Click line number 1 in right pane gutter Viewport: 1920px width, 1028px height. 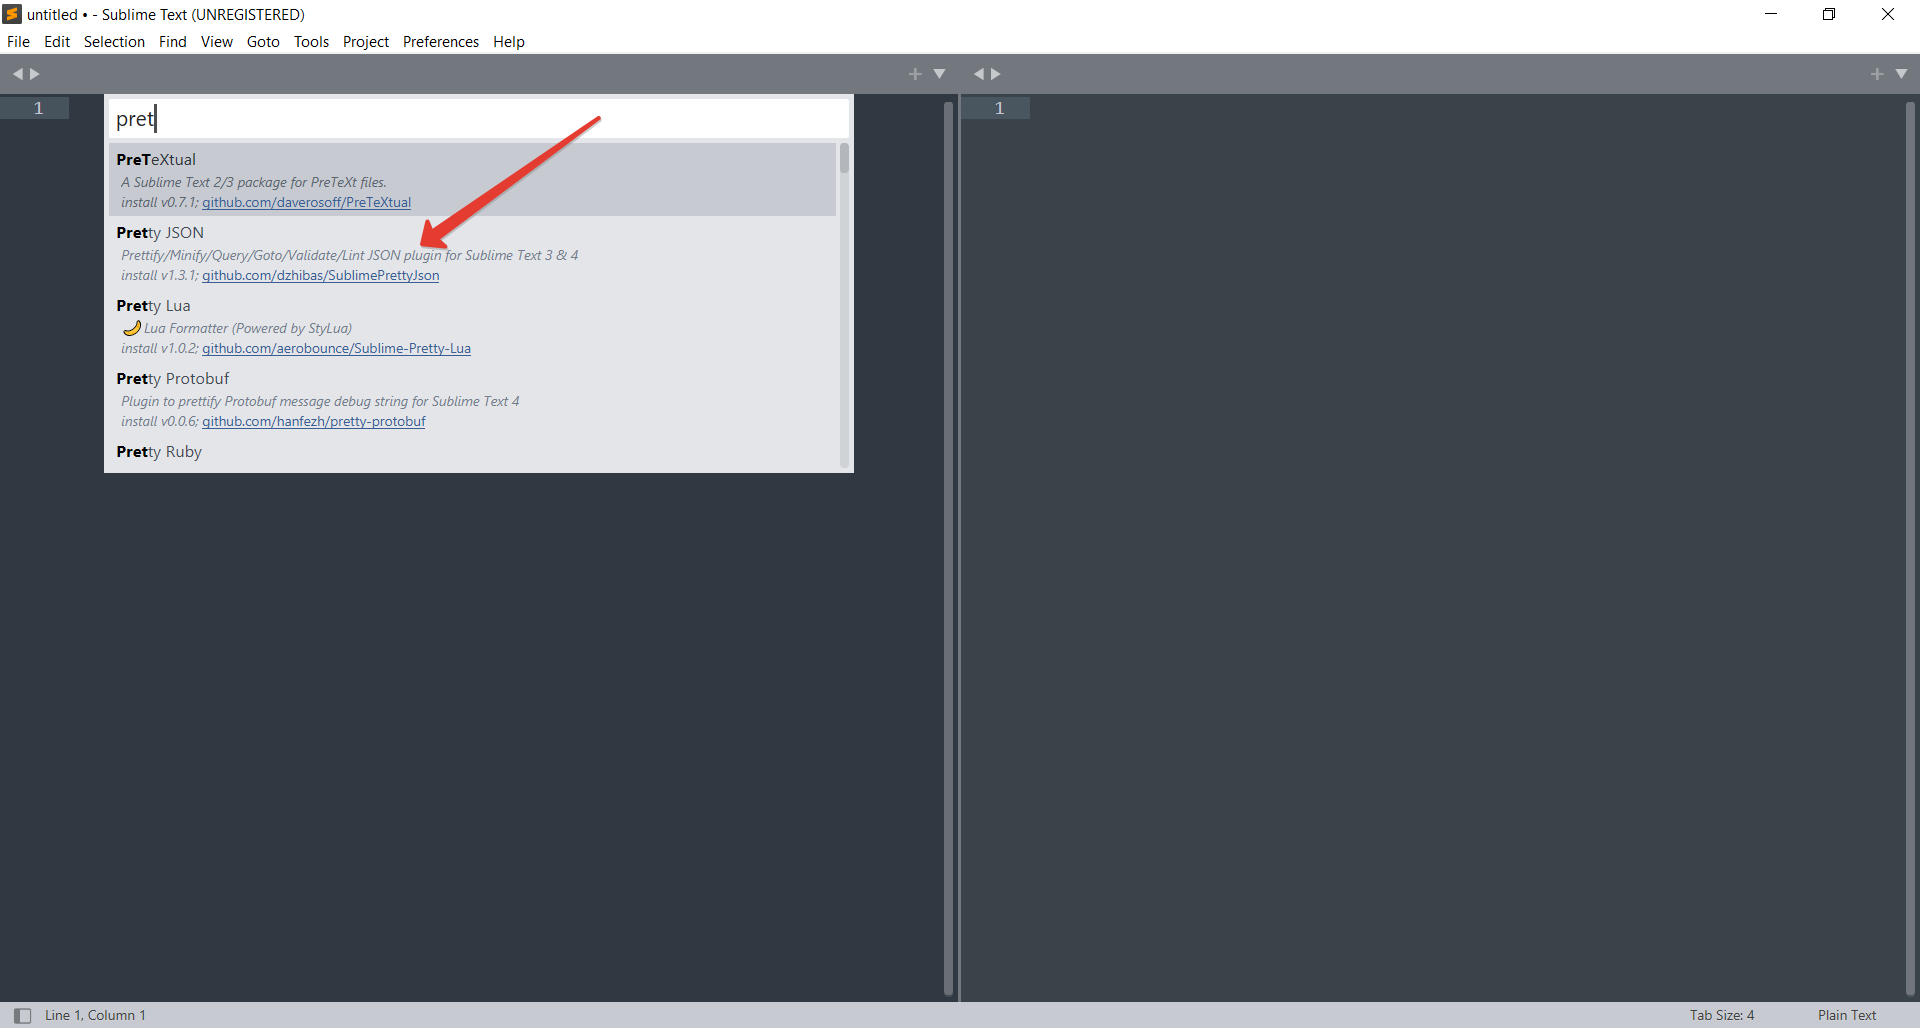tap(999, 108)
